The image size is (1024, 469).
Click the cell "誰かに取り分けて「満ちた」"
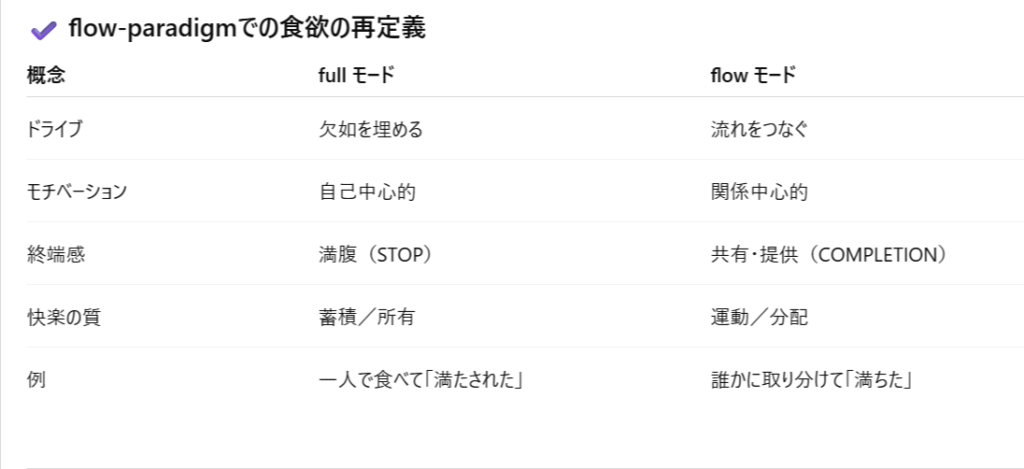point(815,380)
